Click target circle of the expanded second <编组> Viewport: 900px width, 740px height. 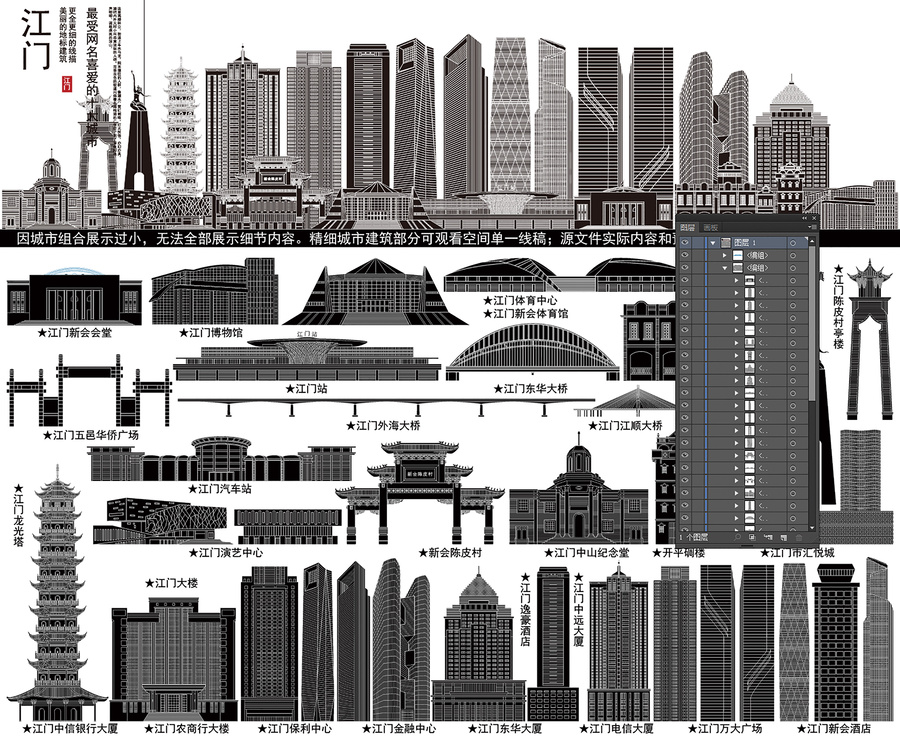click(x=793, y=268)
